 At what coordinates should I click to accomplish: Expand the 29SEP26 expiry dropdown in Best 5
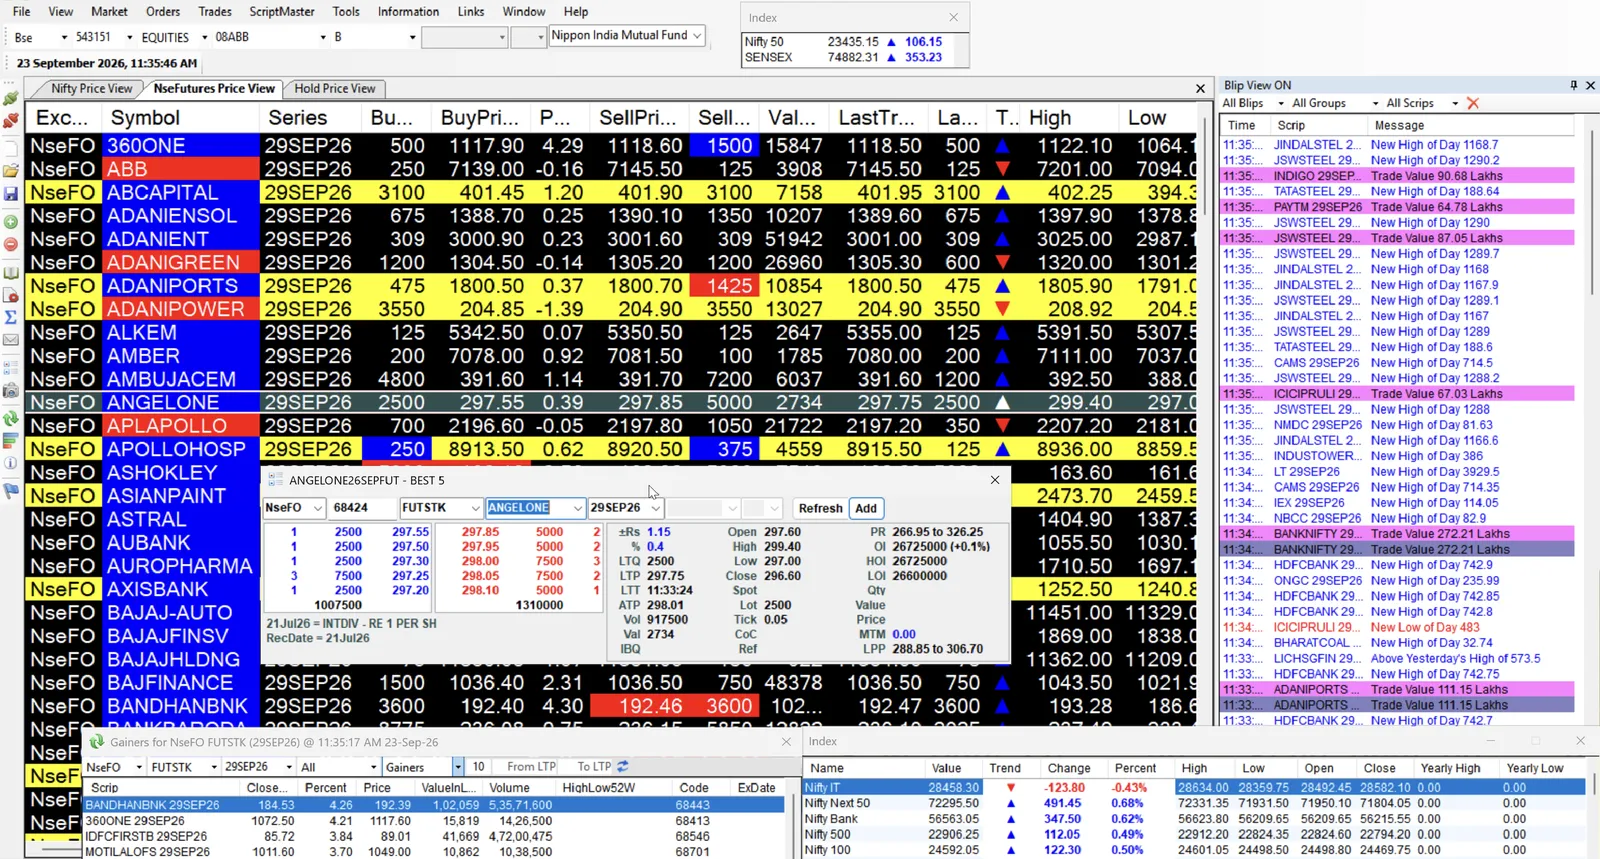pos(655,508)
